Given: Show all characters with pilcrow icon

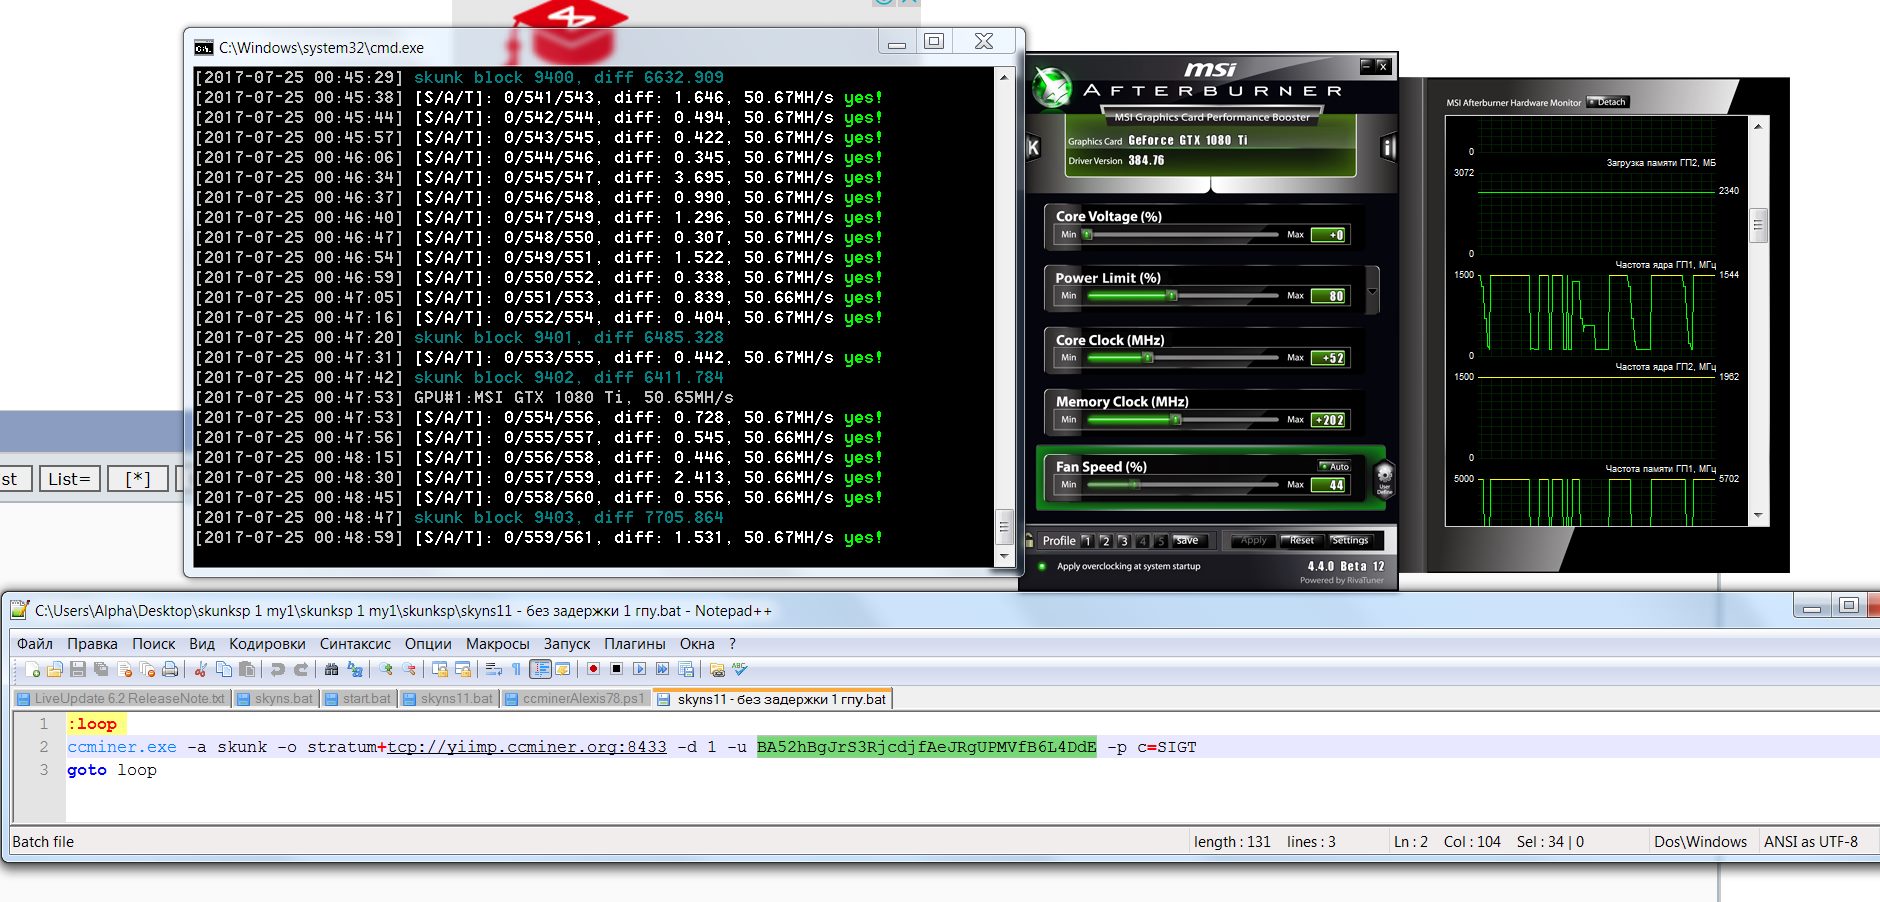Looking at the screenshot, I should [x=516, y=669].
